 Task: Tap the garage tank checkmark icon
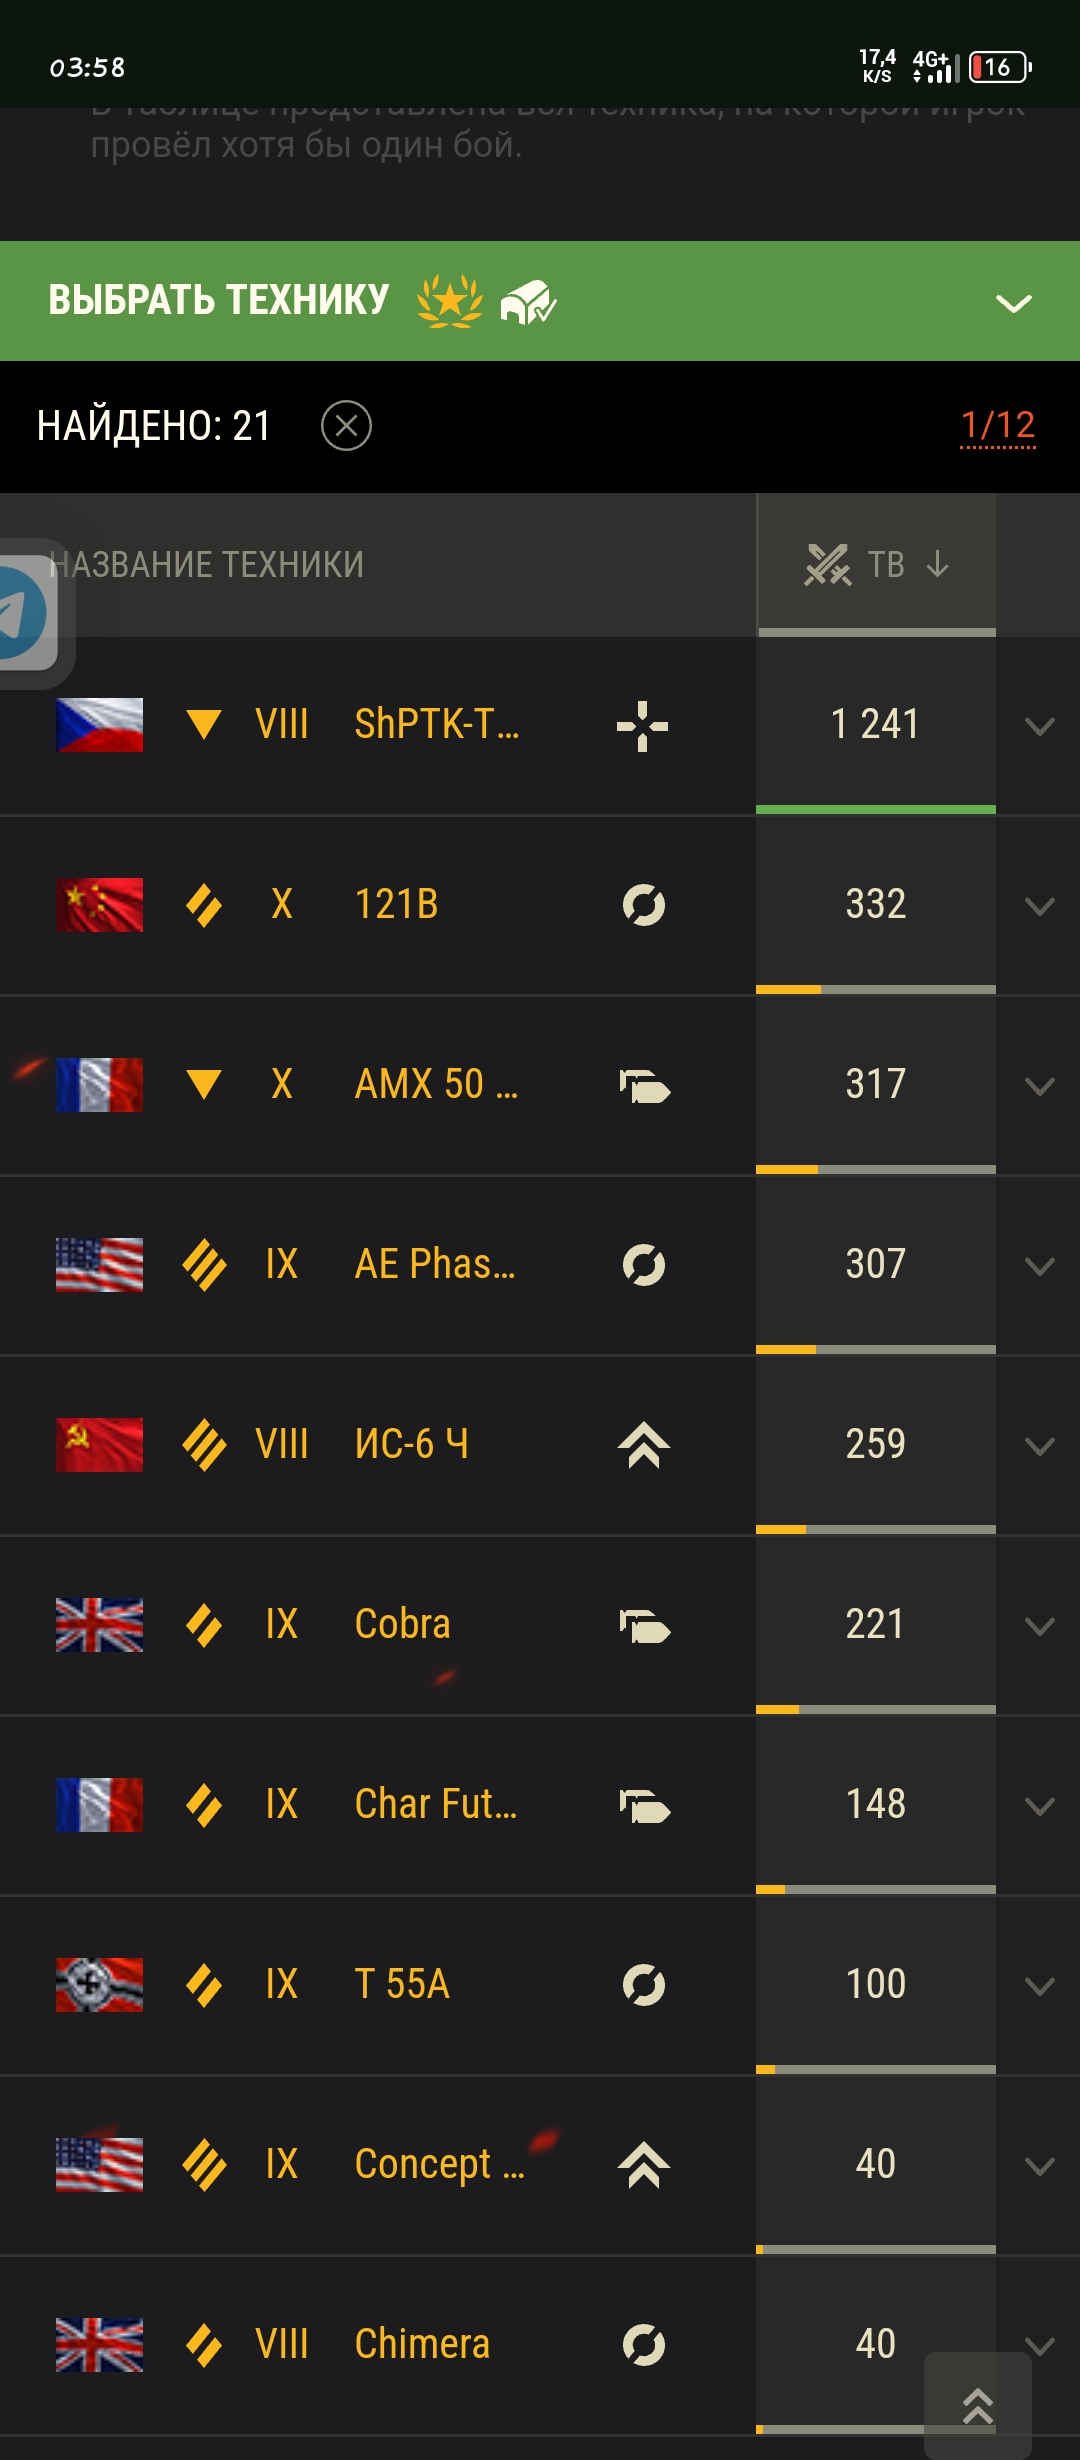coord(528,301)
